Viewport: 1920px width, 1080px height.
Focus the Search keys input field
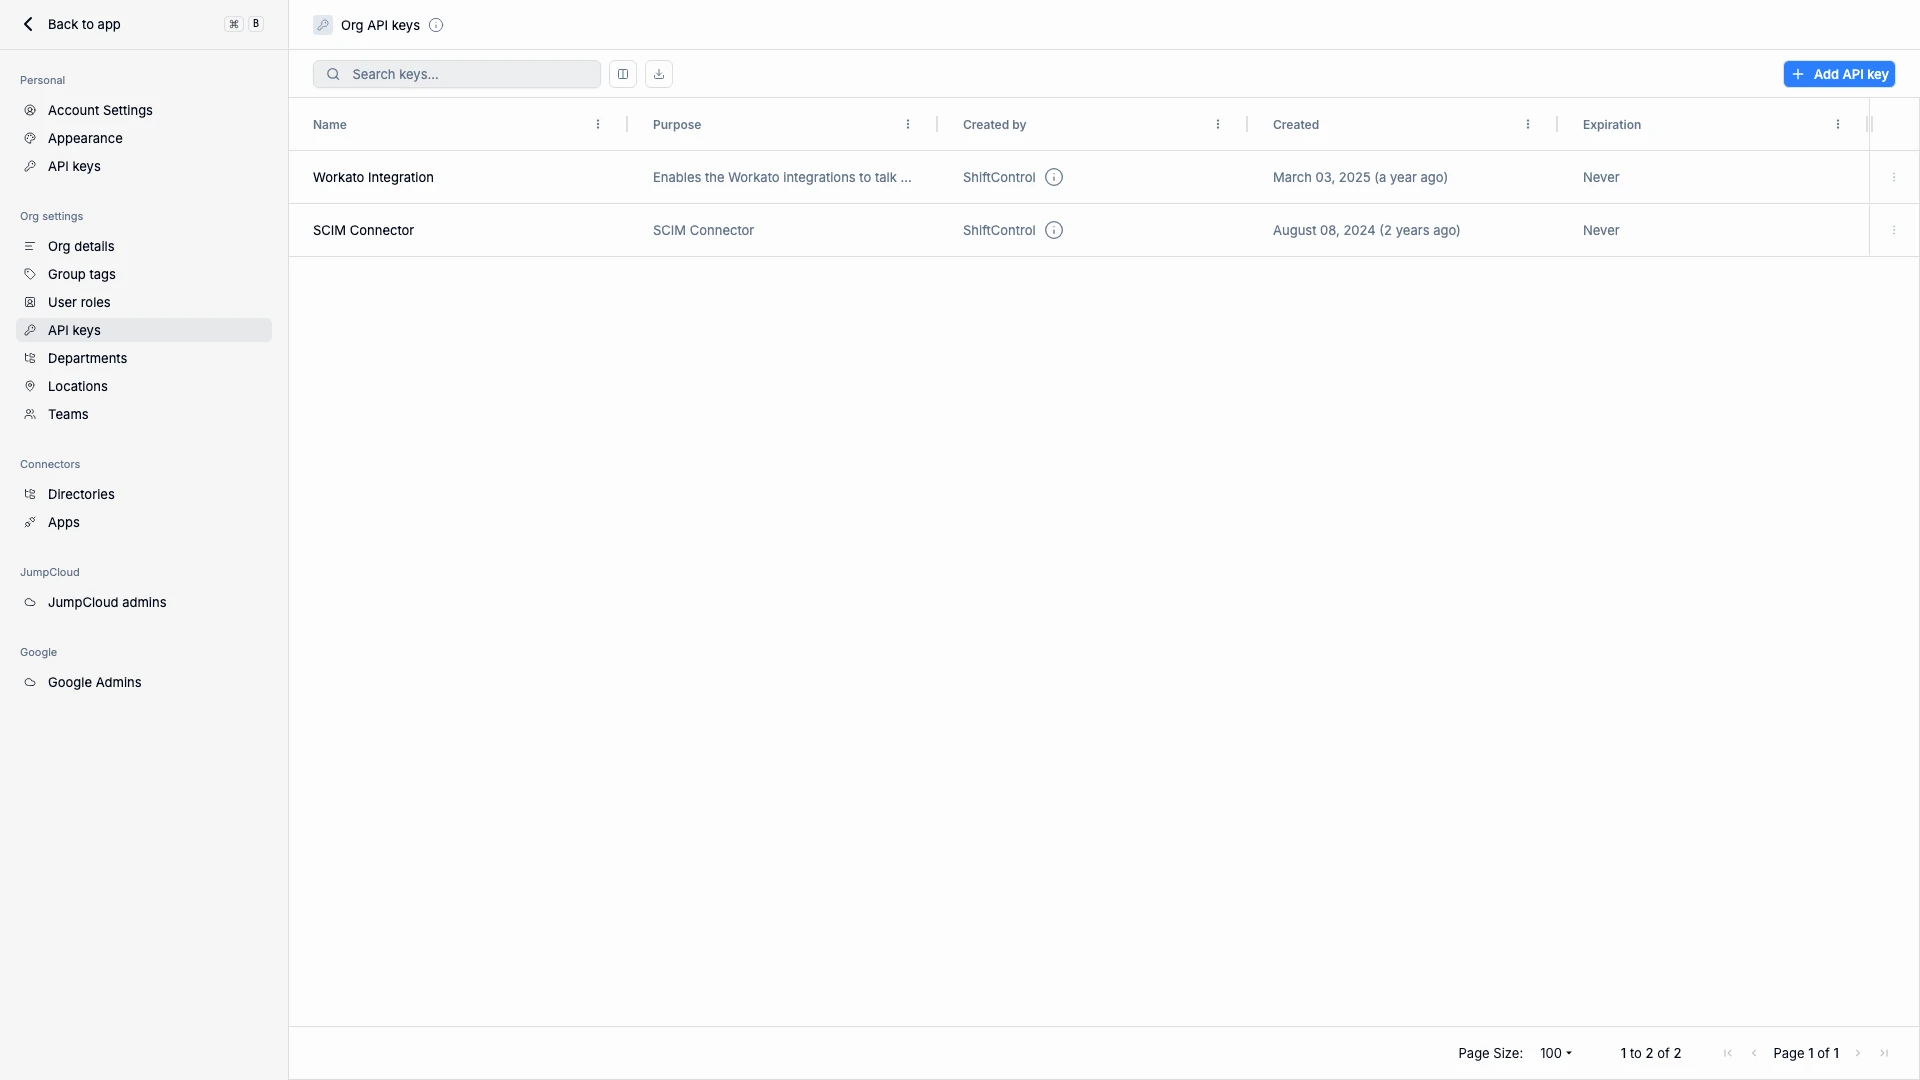pyautogui.click(x=470, y=74)
